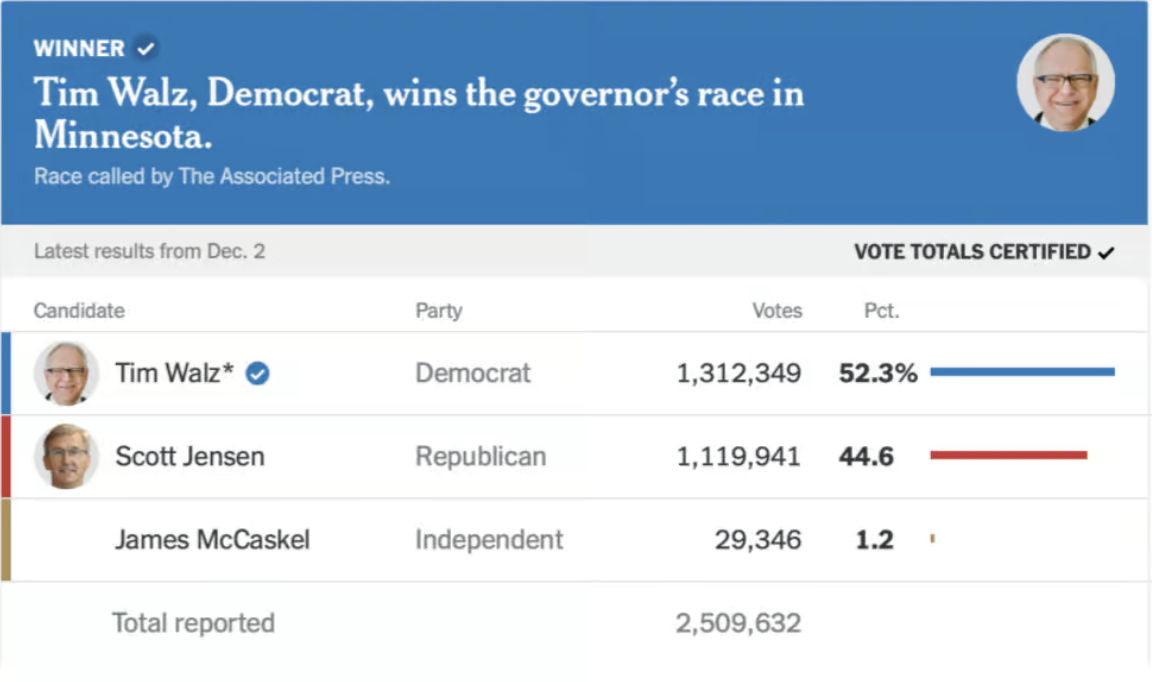1152x682 pixels.
Task: Click the 'Latest results from Dec. 2' text
Action: point(149,252)
